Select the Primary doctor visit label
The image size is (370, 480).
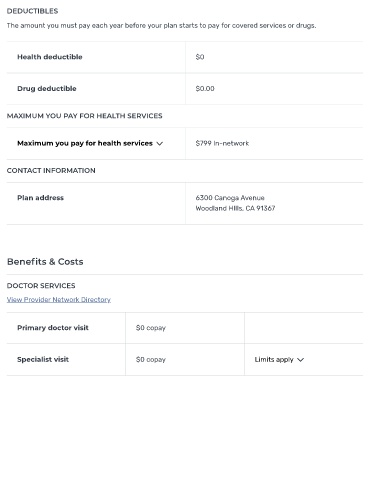53,328
